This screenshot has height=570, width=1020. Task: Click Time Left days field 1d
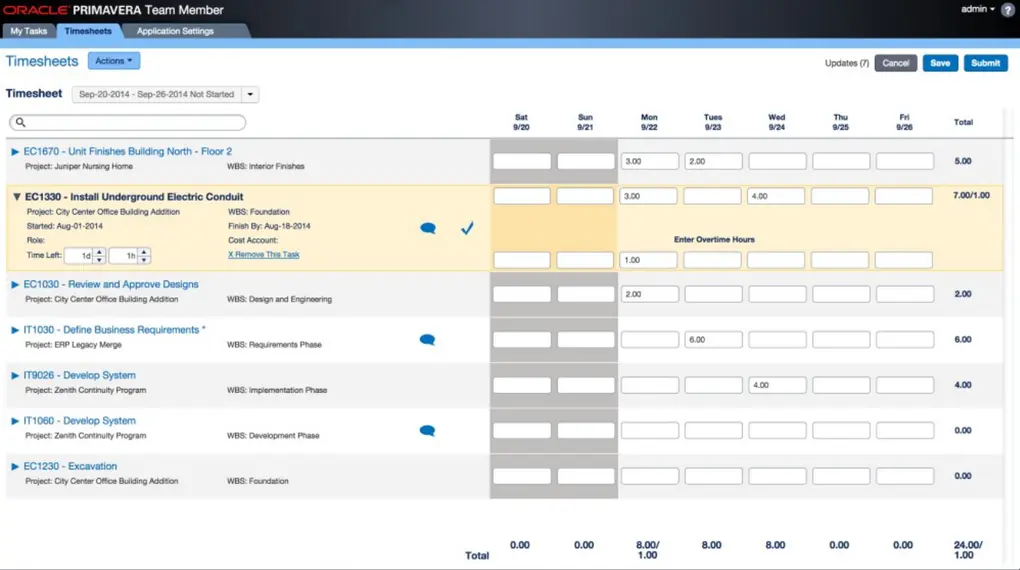pos(80,256)
